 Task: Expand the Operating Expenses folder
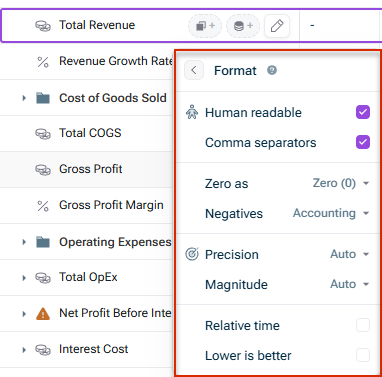pyautogui.click(x=24, y=242)
